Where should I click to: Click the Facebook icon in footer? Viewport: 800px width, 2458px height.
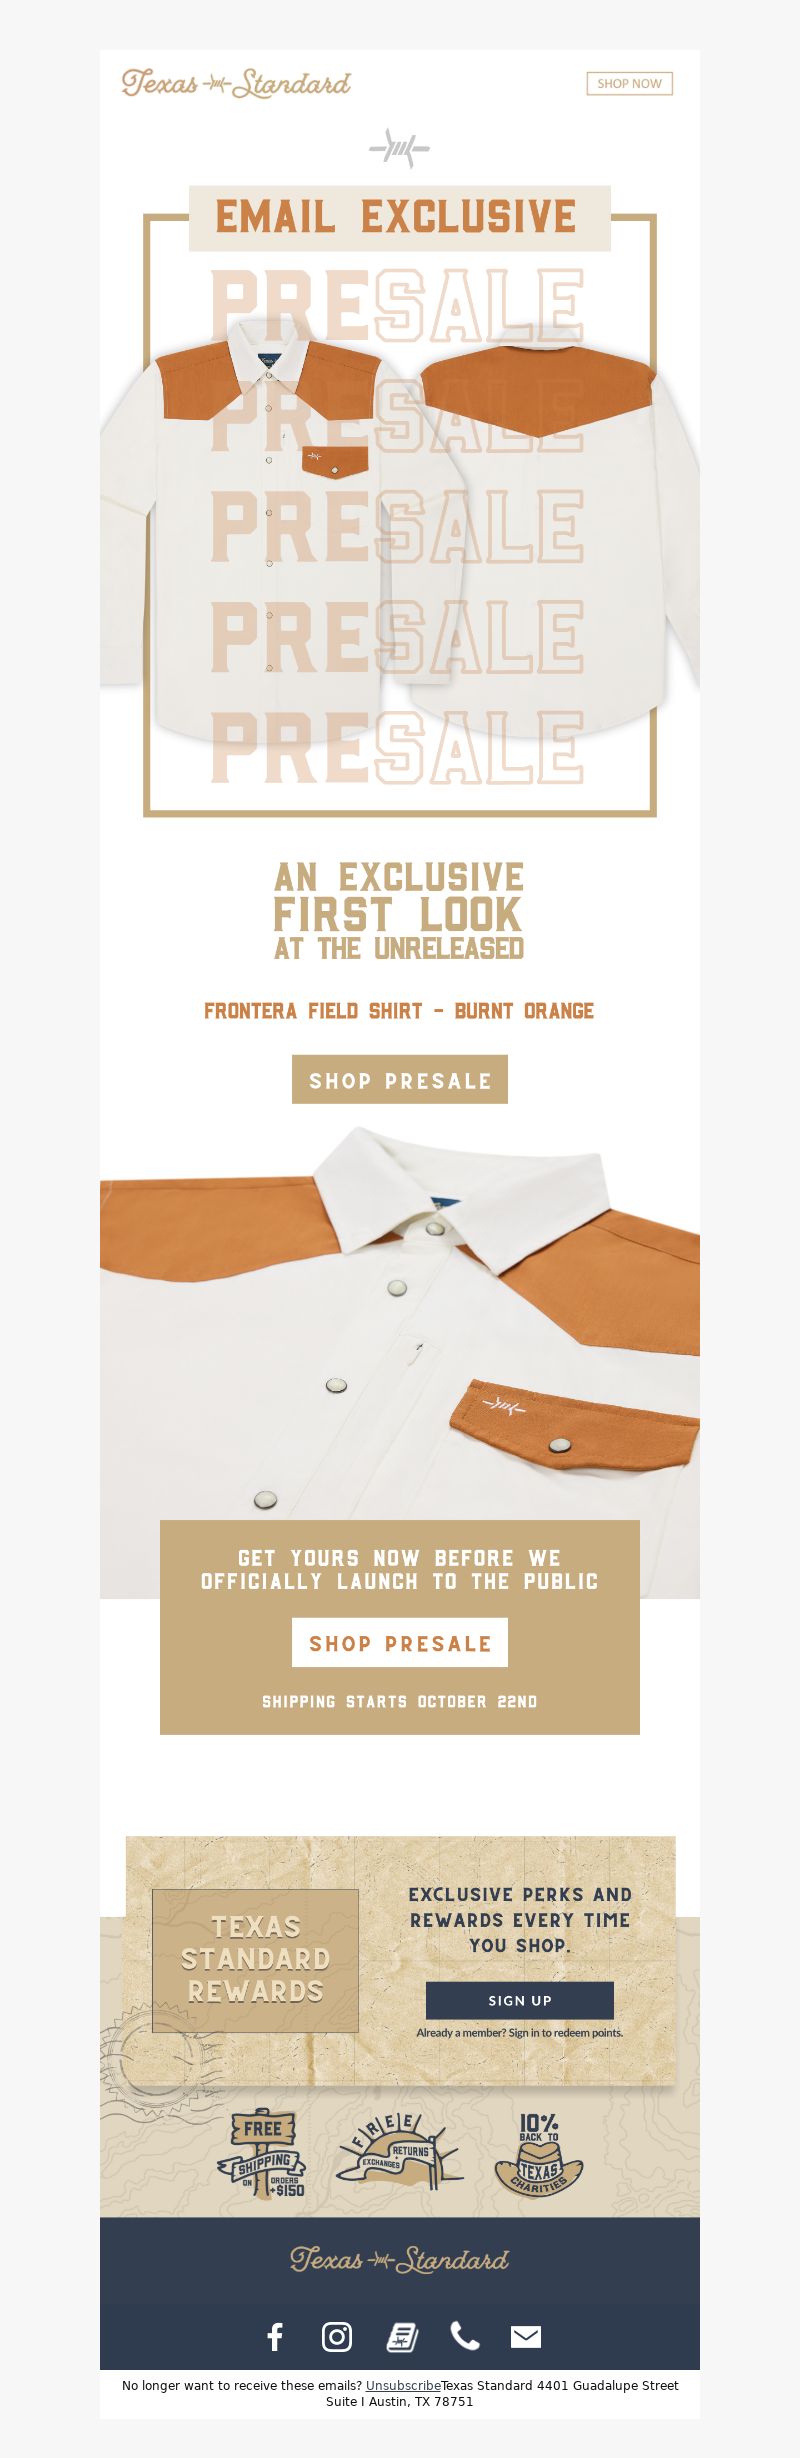pyautogui.click(x=275, y=2337)
